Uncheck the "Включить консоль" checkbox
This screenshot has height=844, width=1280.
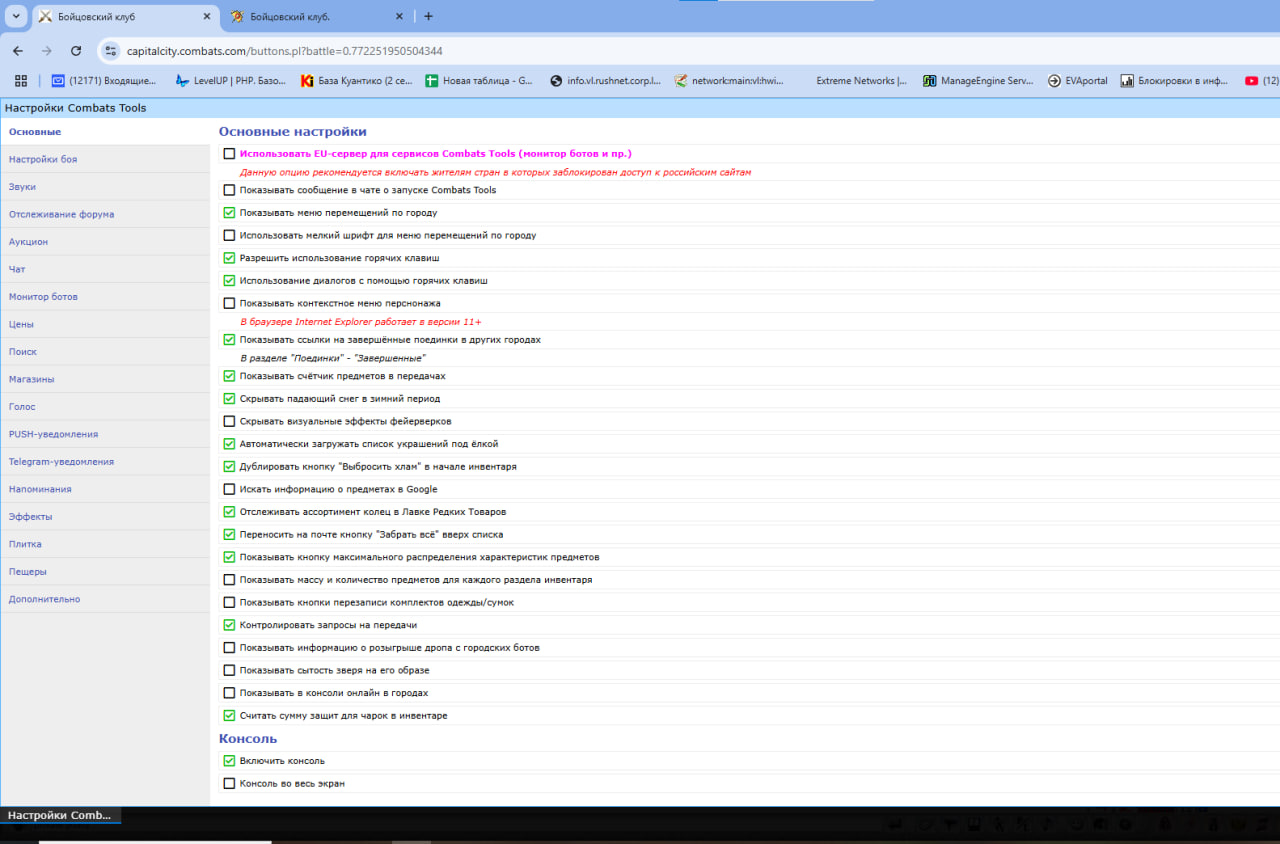230,761
